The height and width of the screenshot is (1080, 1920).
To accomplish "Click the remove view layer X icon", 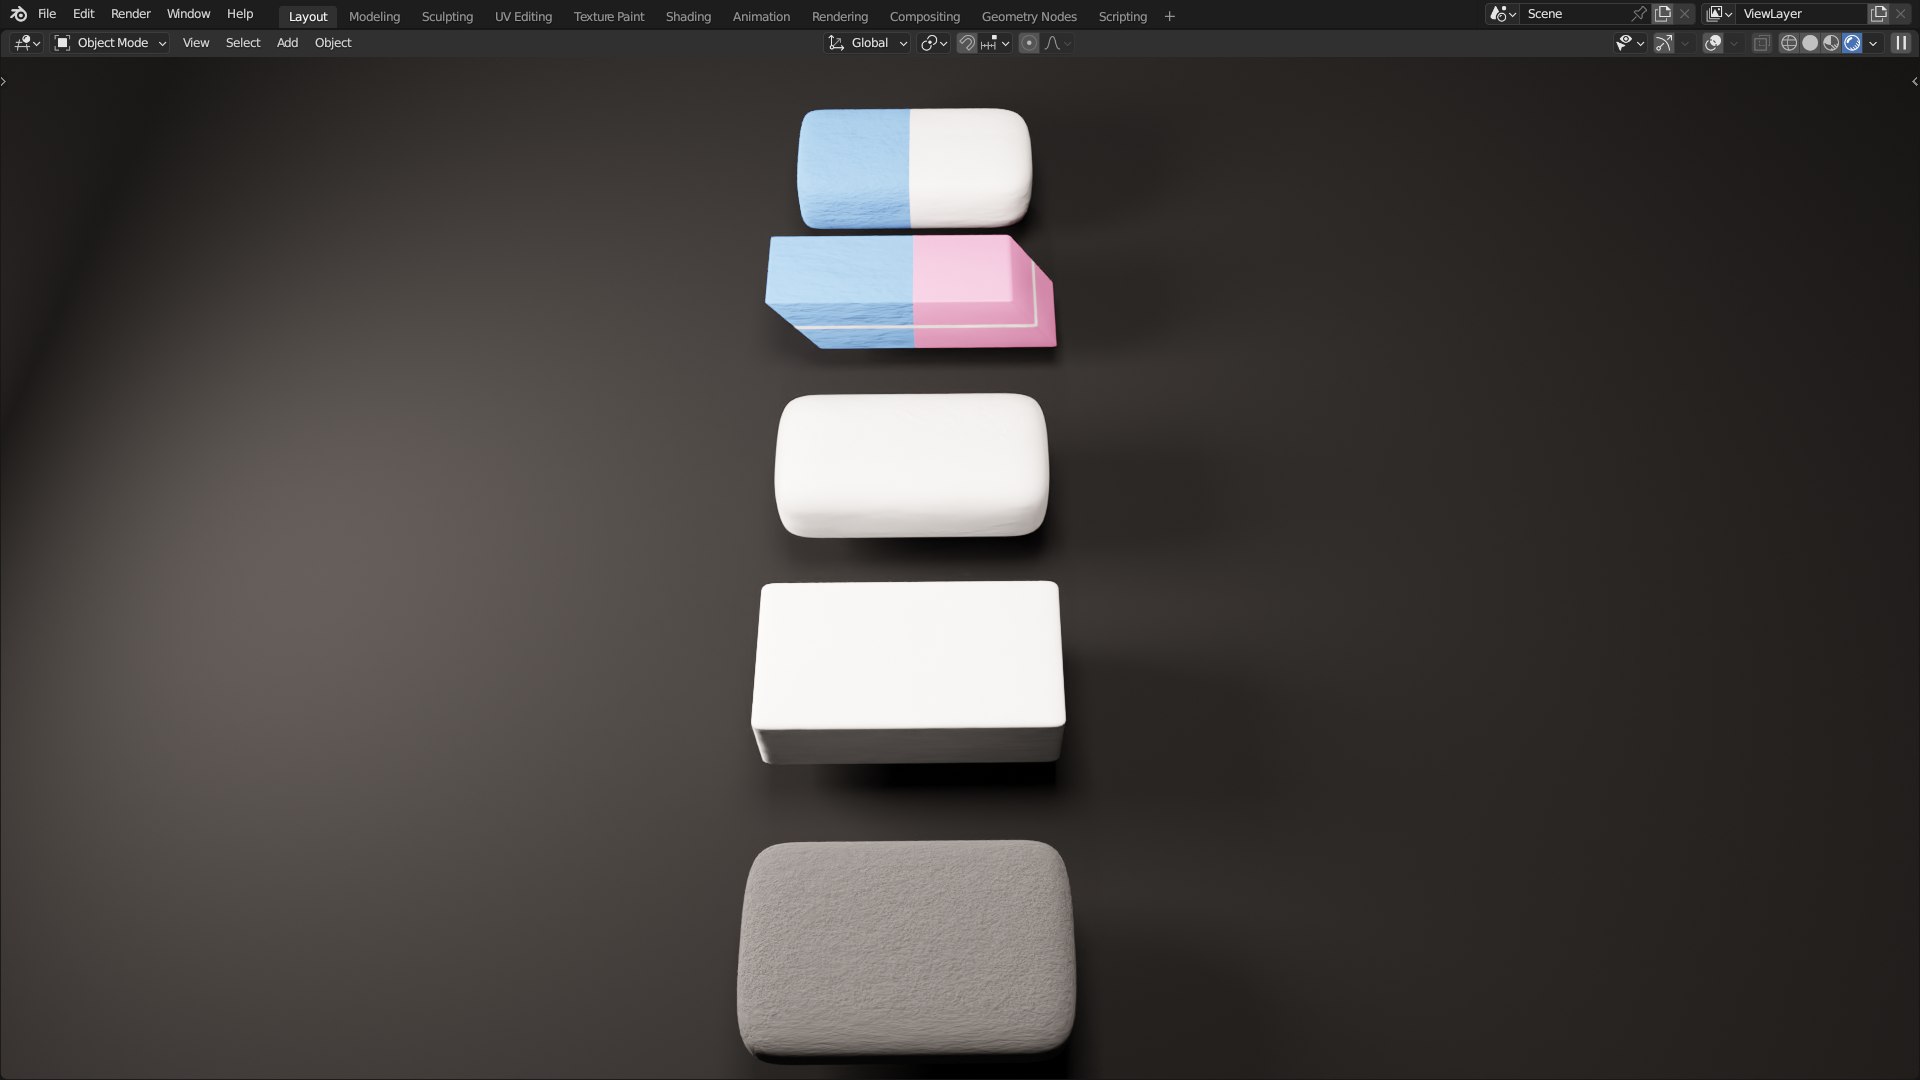I will tap(1901, 14).
